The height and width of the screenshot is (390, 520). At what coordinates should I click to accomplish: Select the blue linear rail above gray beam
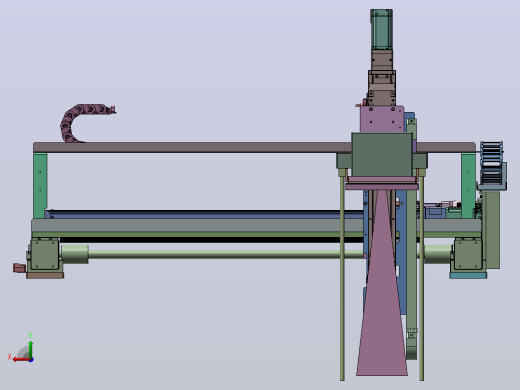[203, 214]
